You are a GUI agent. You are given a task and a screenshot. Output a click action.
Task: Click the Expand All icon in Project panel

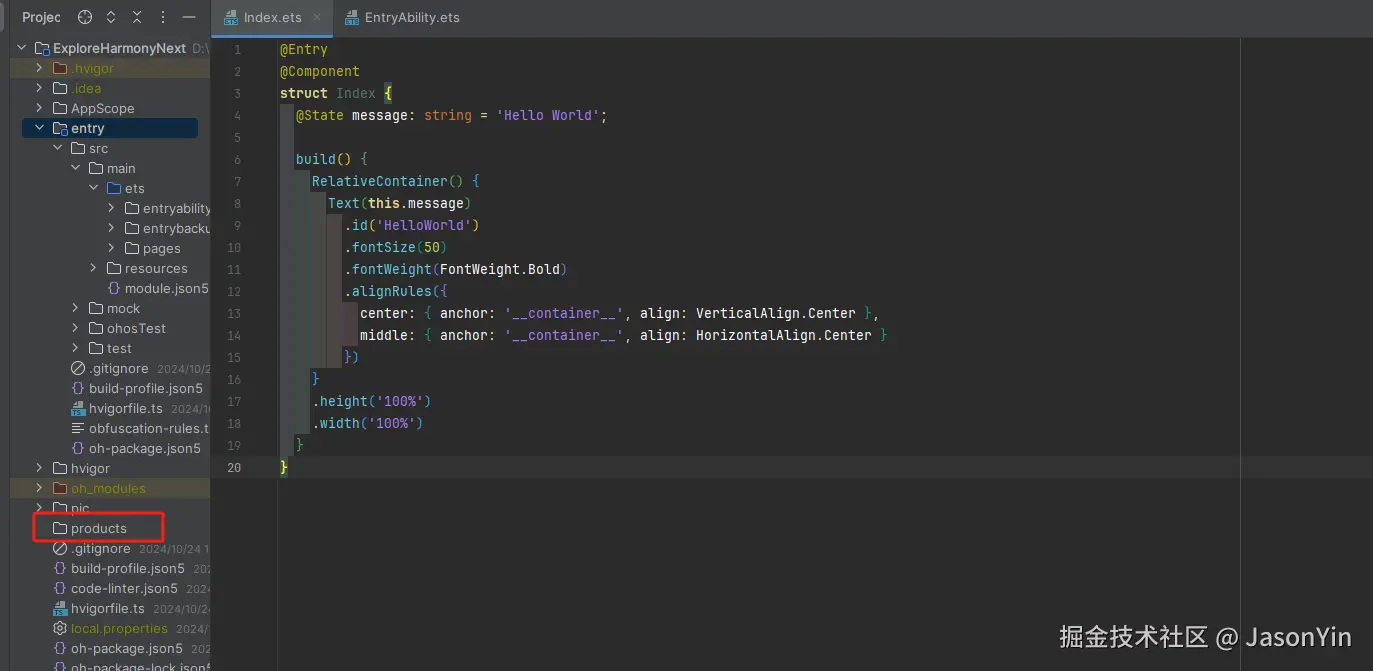111,17
